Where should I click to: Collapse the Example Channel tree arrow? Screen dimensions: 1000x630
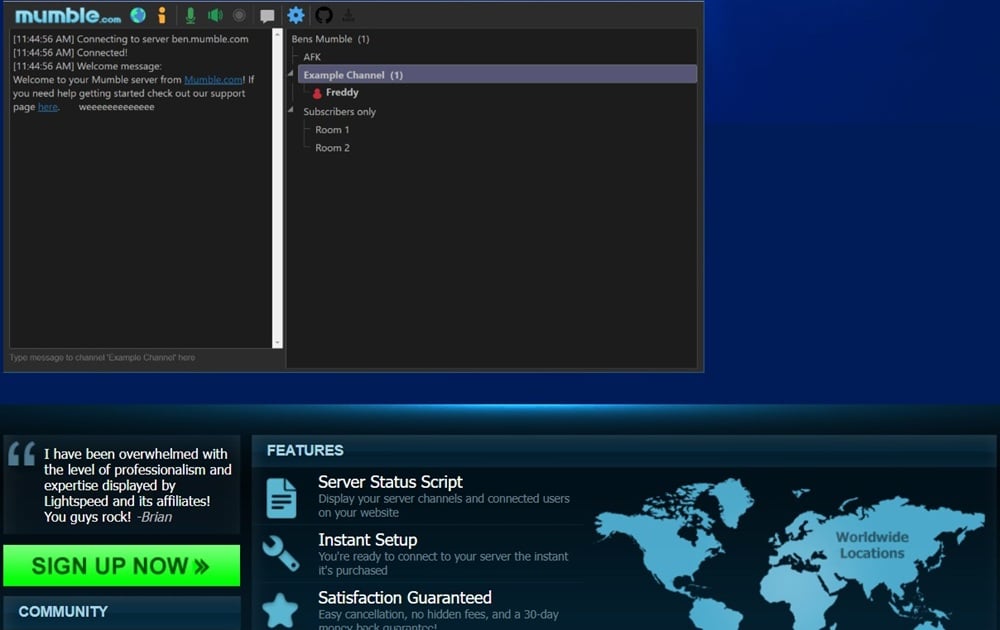pyautogui.click(x=291, y=74)
